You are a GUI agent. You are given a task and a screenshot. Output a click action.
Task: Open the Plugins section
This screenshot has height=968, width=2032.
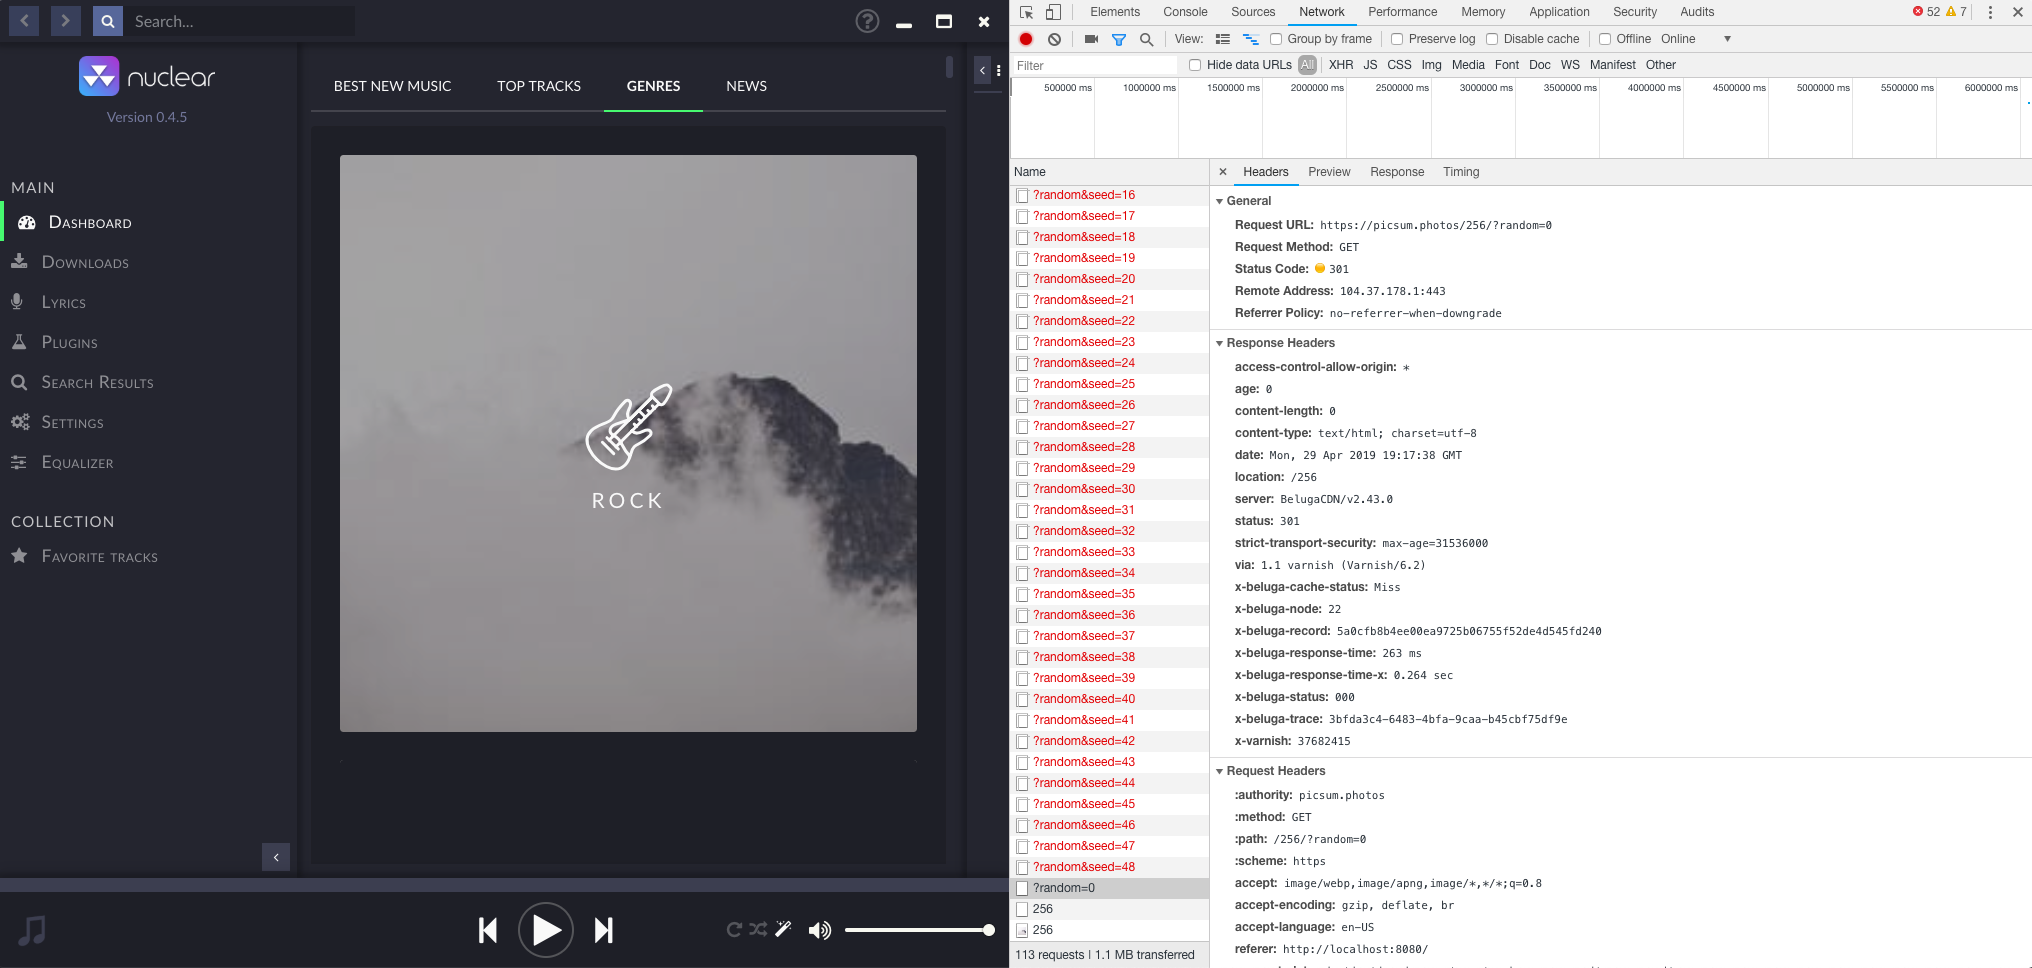click(x=69, y=342)
